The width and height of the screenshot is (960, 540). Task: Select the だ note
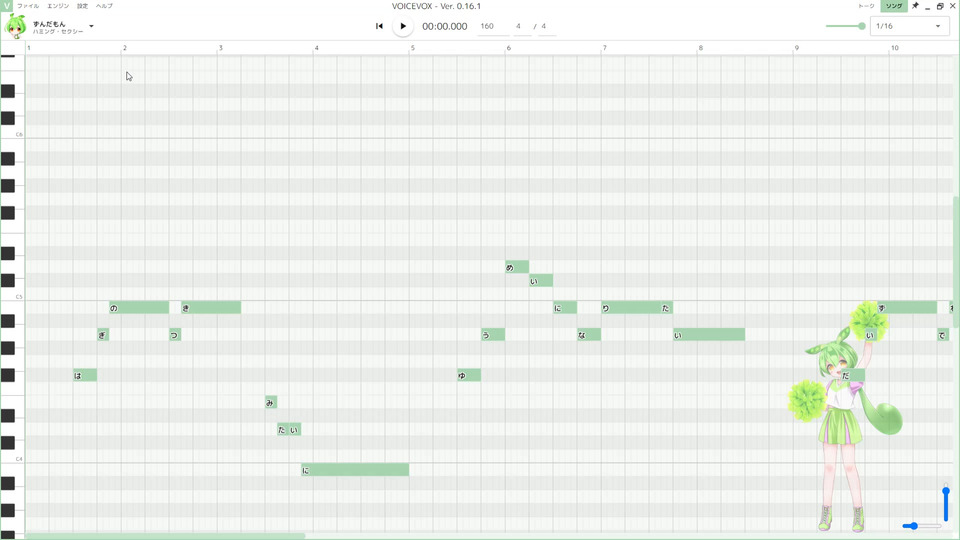[x=853, y=375]
